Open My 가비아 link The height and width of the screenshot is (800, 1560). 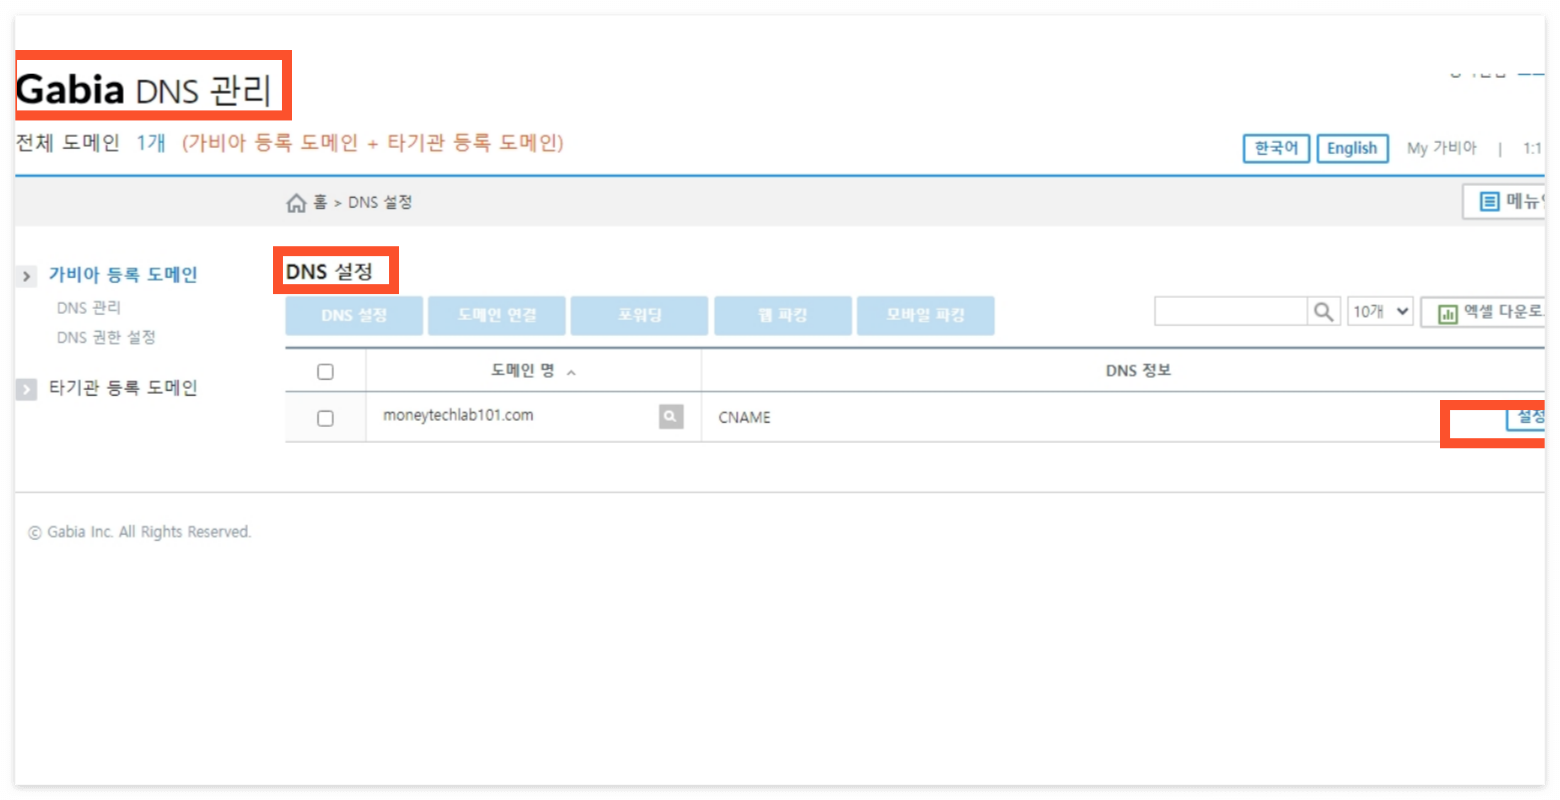coord(1441,148)
